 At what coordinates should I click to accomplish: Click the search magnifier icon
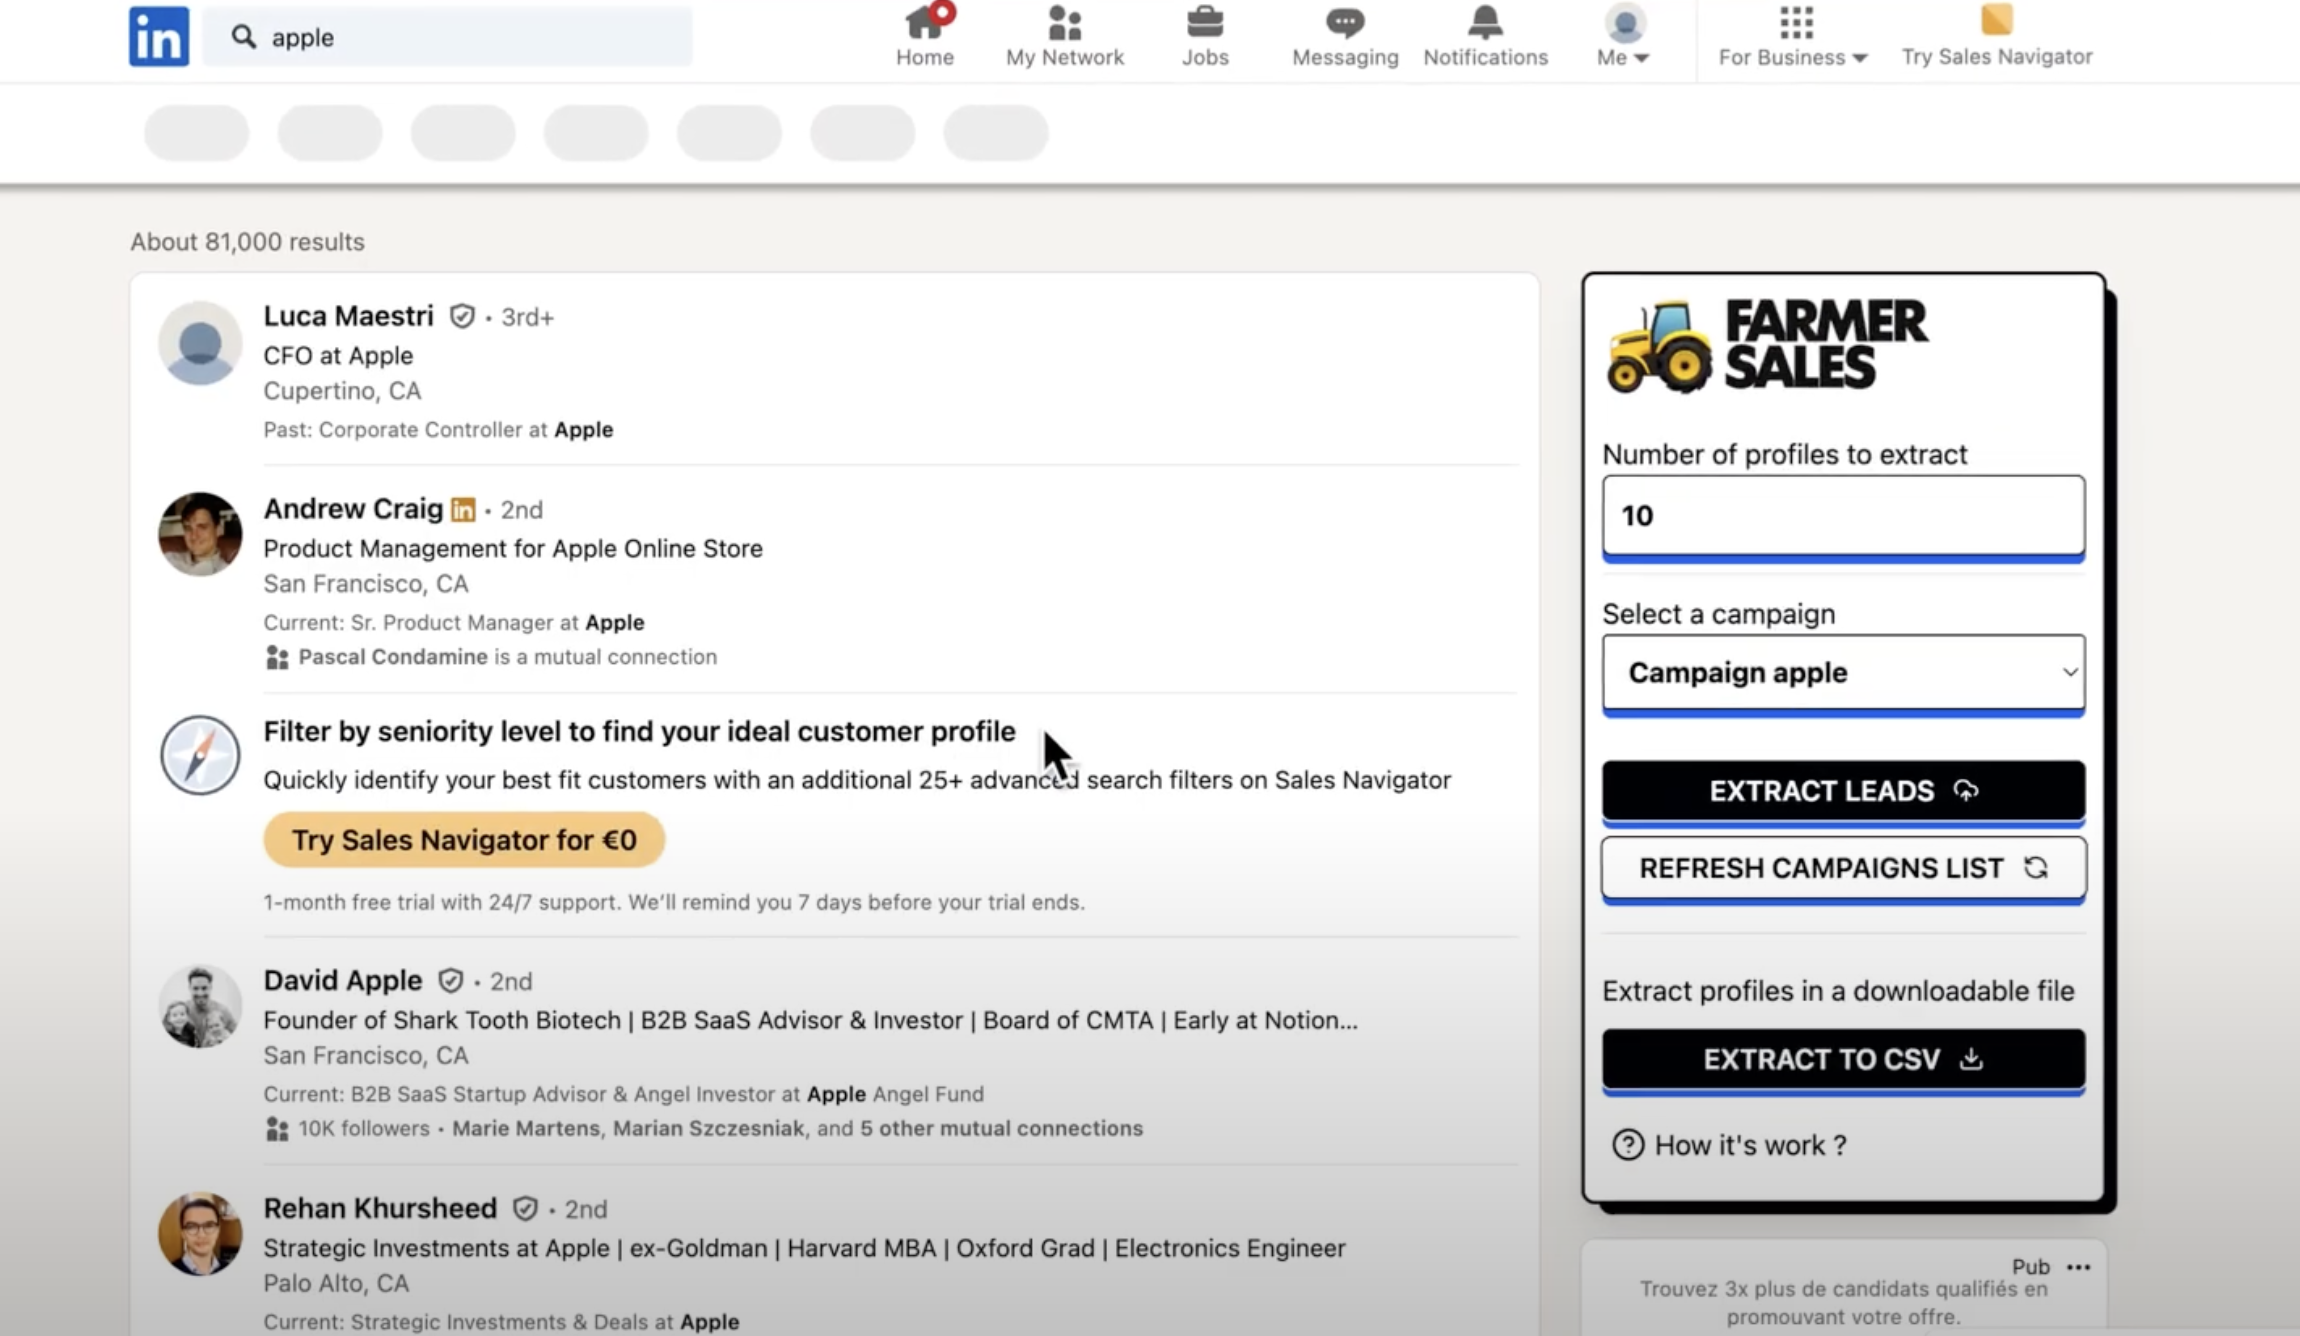(x=243, y=37)
